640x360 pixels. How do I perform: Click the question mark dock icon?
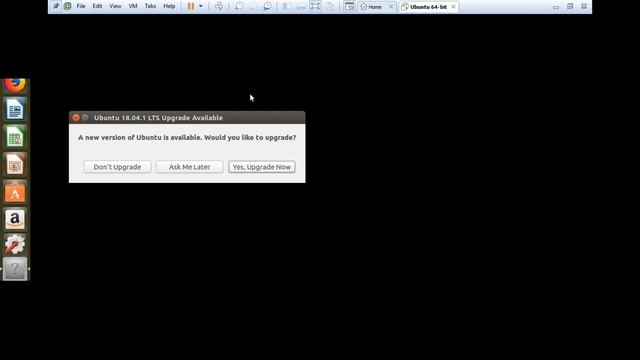[15, 269]
